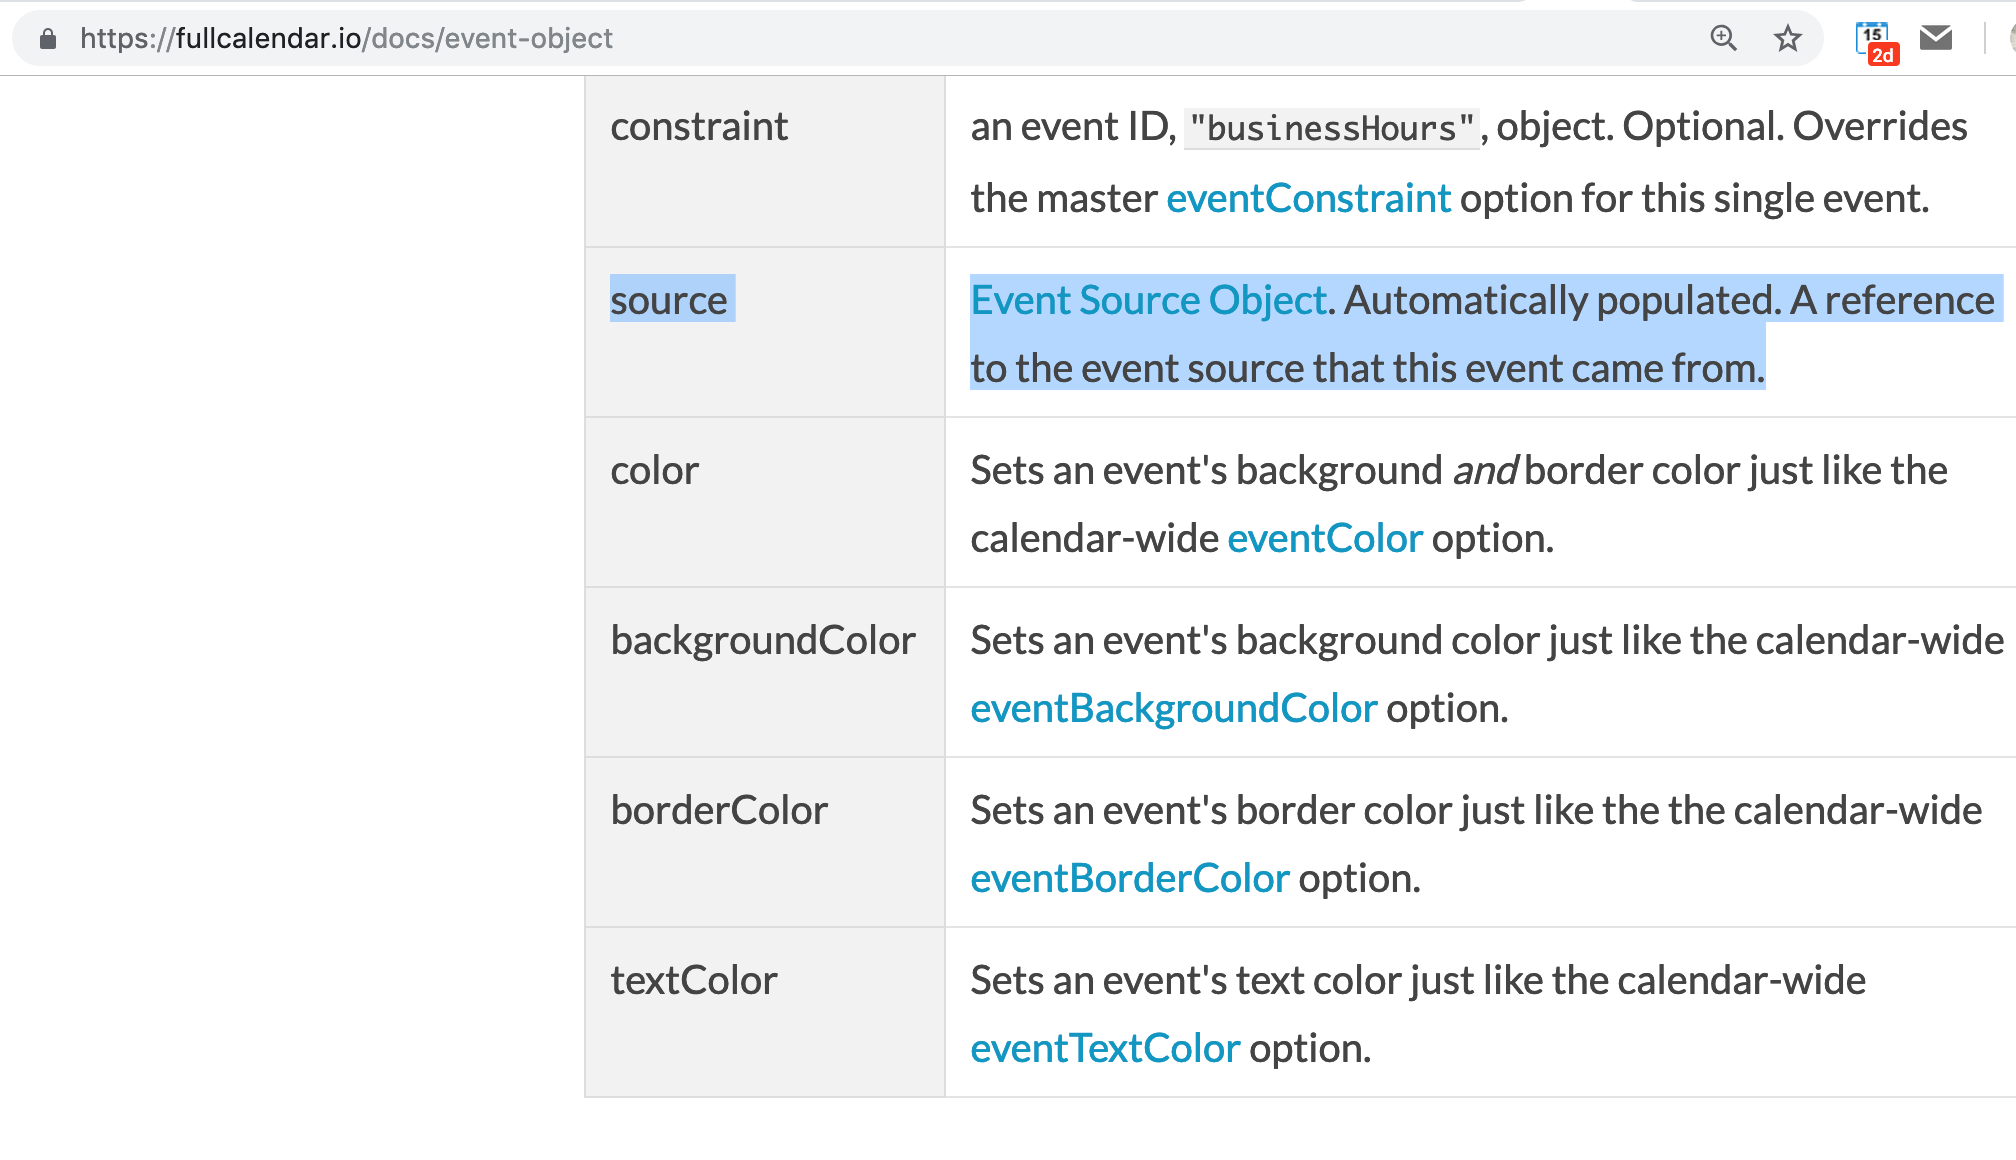Viewport: 2016px width, 1160px height.
Task: Click the "businessHours" code snippet
Action: [x=1331, y=129]
